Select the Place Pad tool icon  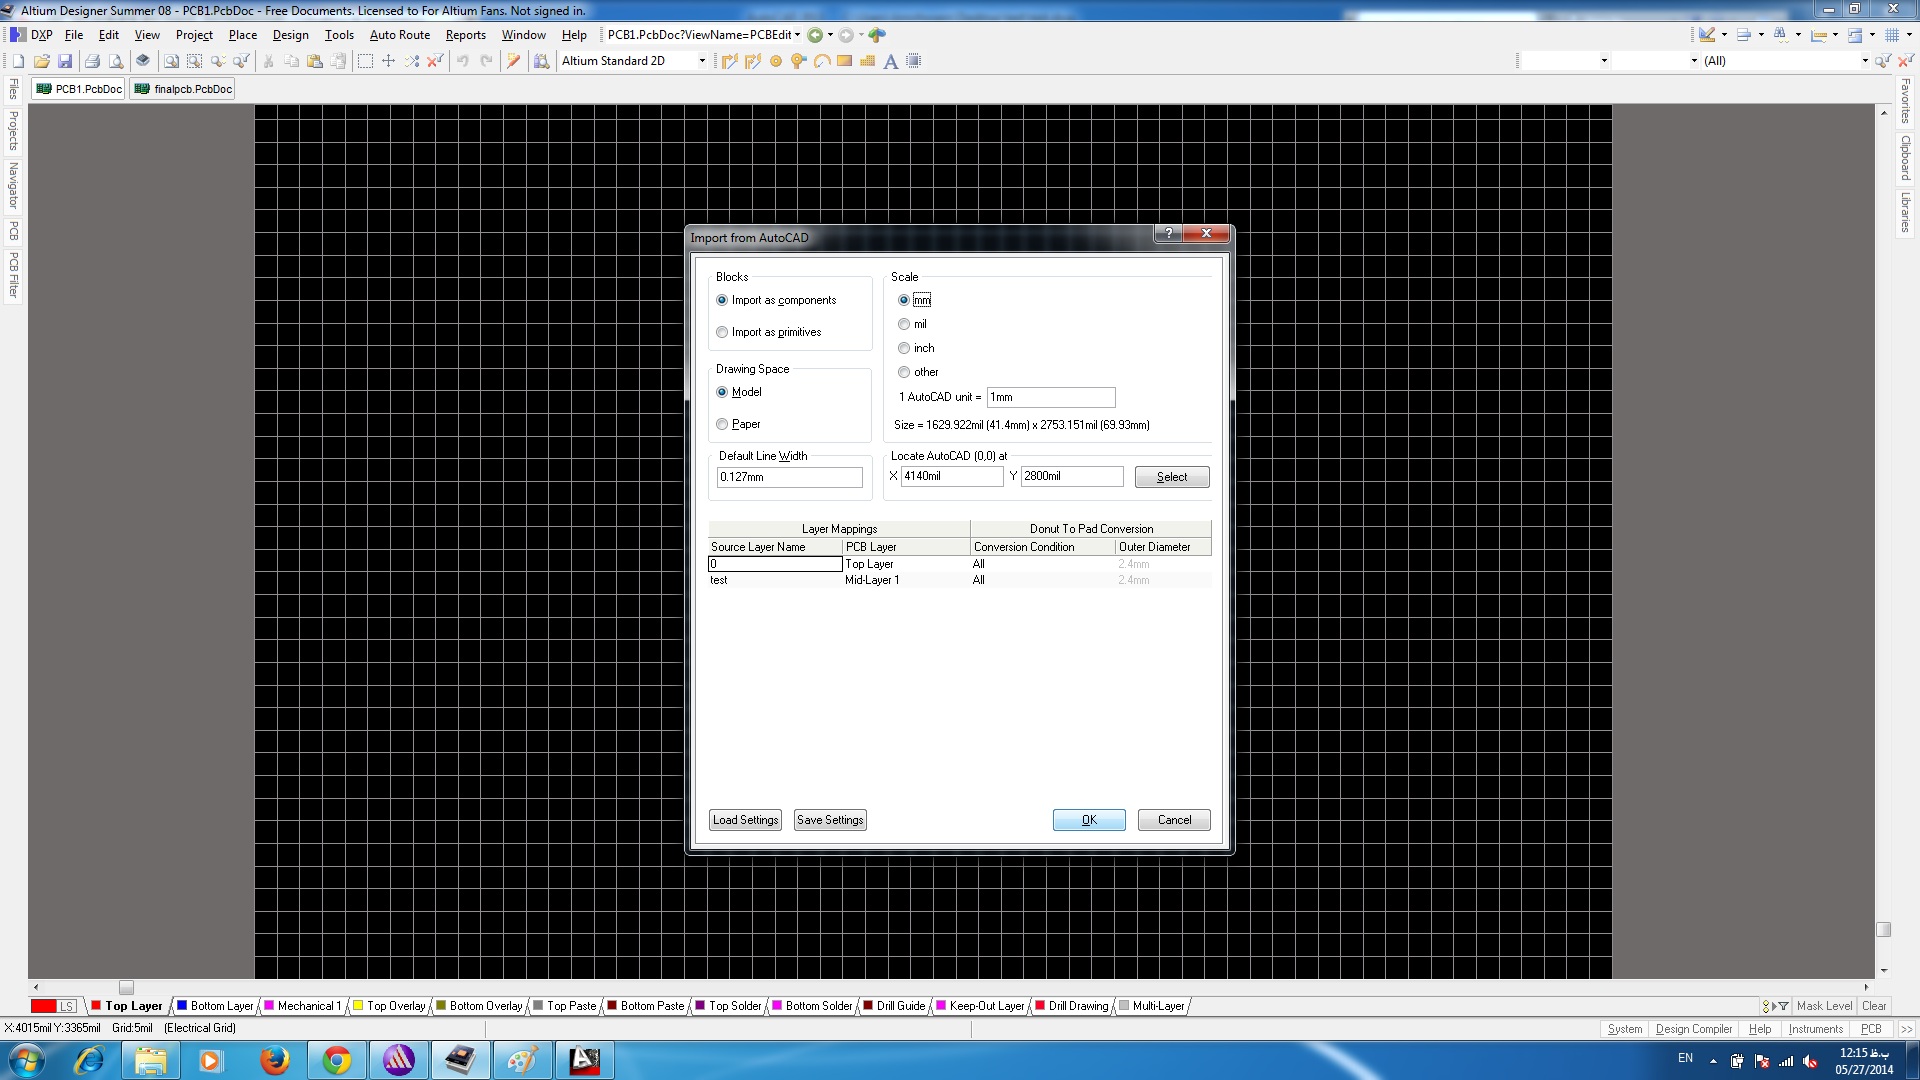[775, 61]
